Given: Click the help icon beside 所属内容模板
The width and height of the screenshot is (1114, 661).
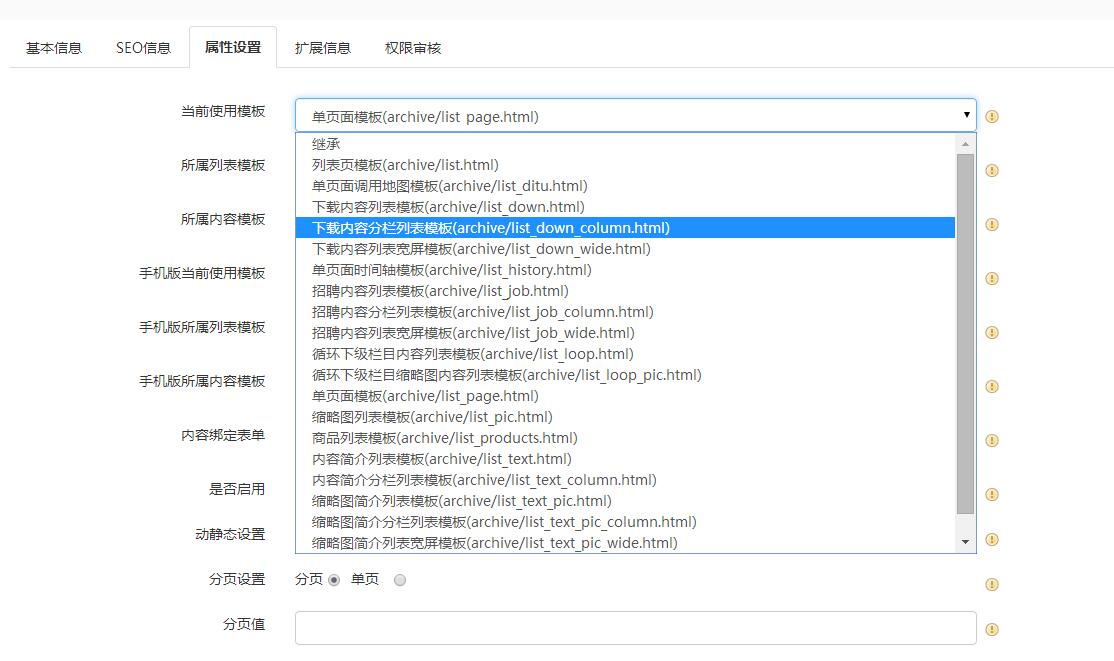Looking at the screenshot, I should pyautogui.click(x=992, y=224).
